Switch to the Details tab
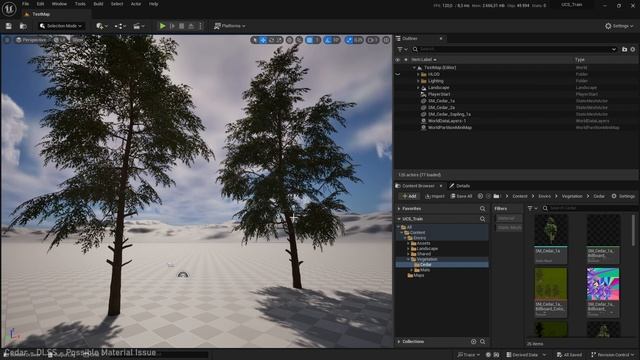Screen dimensions: 640x360 pos(460,186)
